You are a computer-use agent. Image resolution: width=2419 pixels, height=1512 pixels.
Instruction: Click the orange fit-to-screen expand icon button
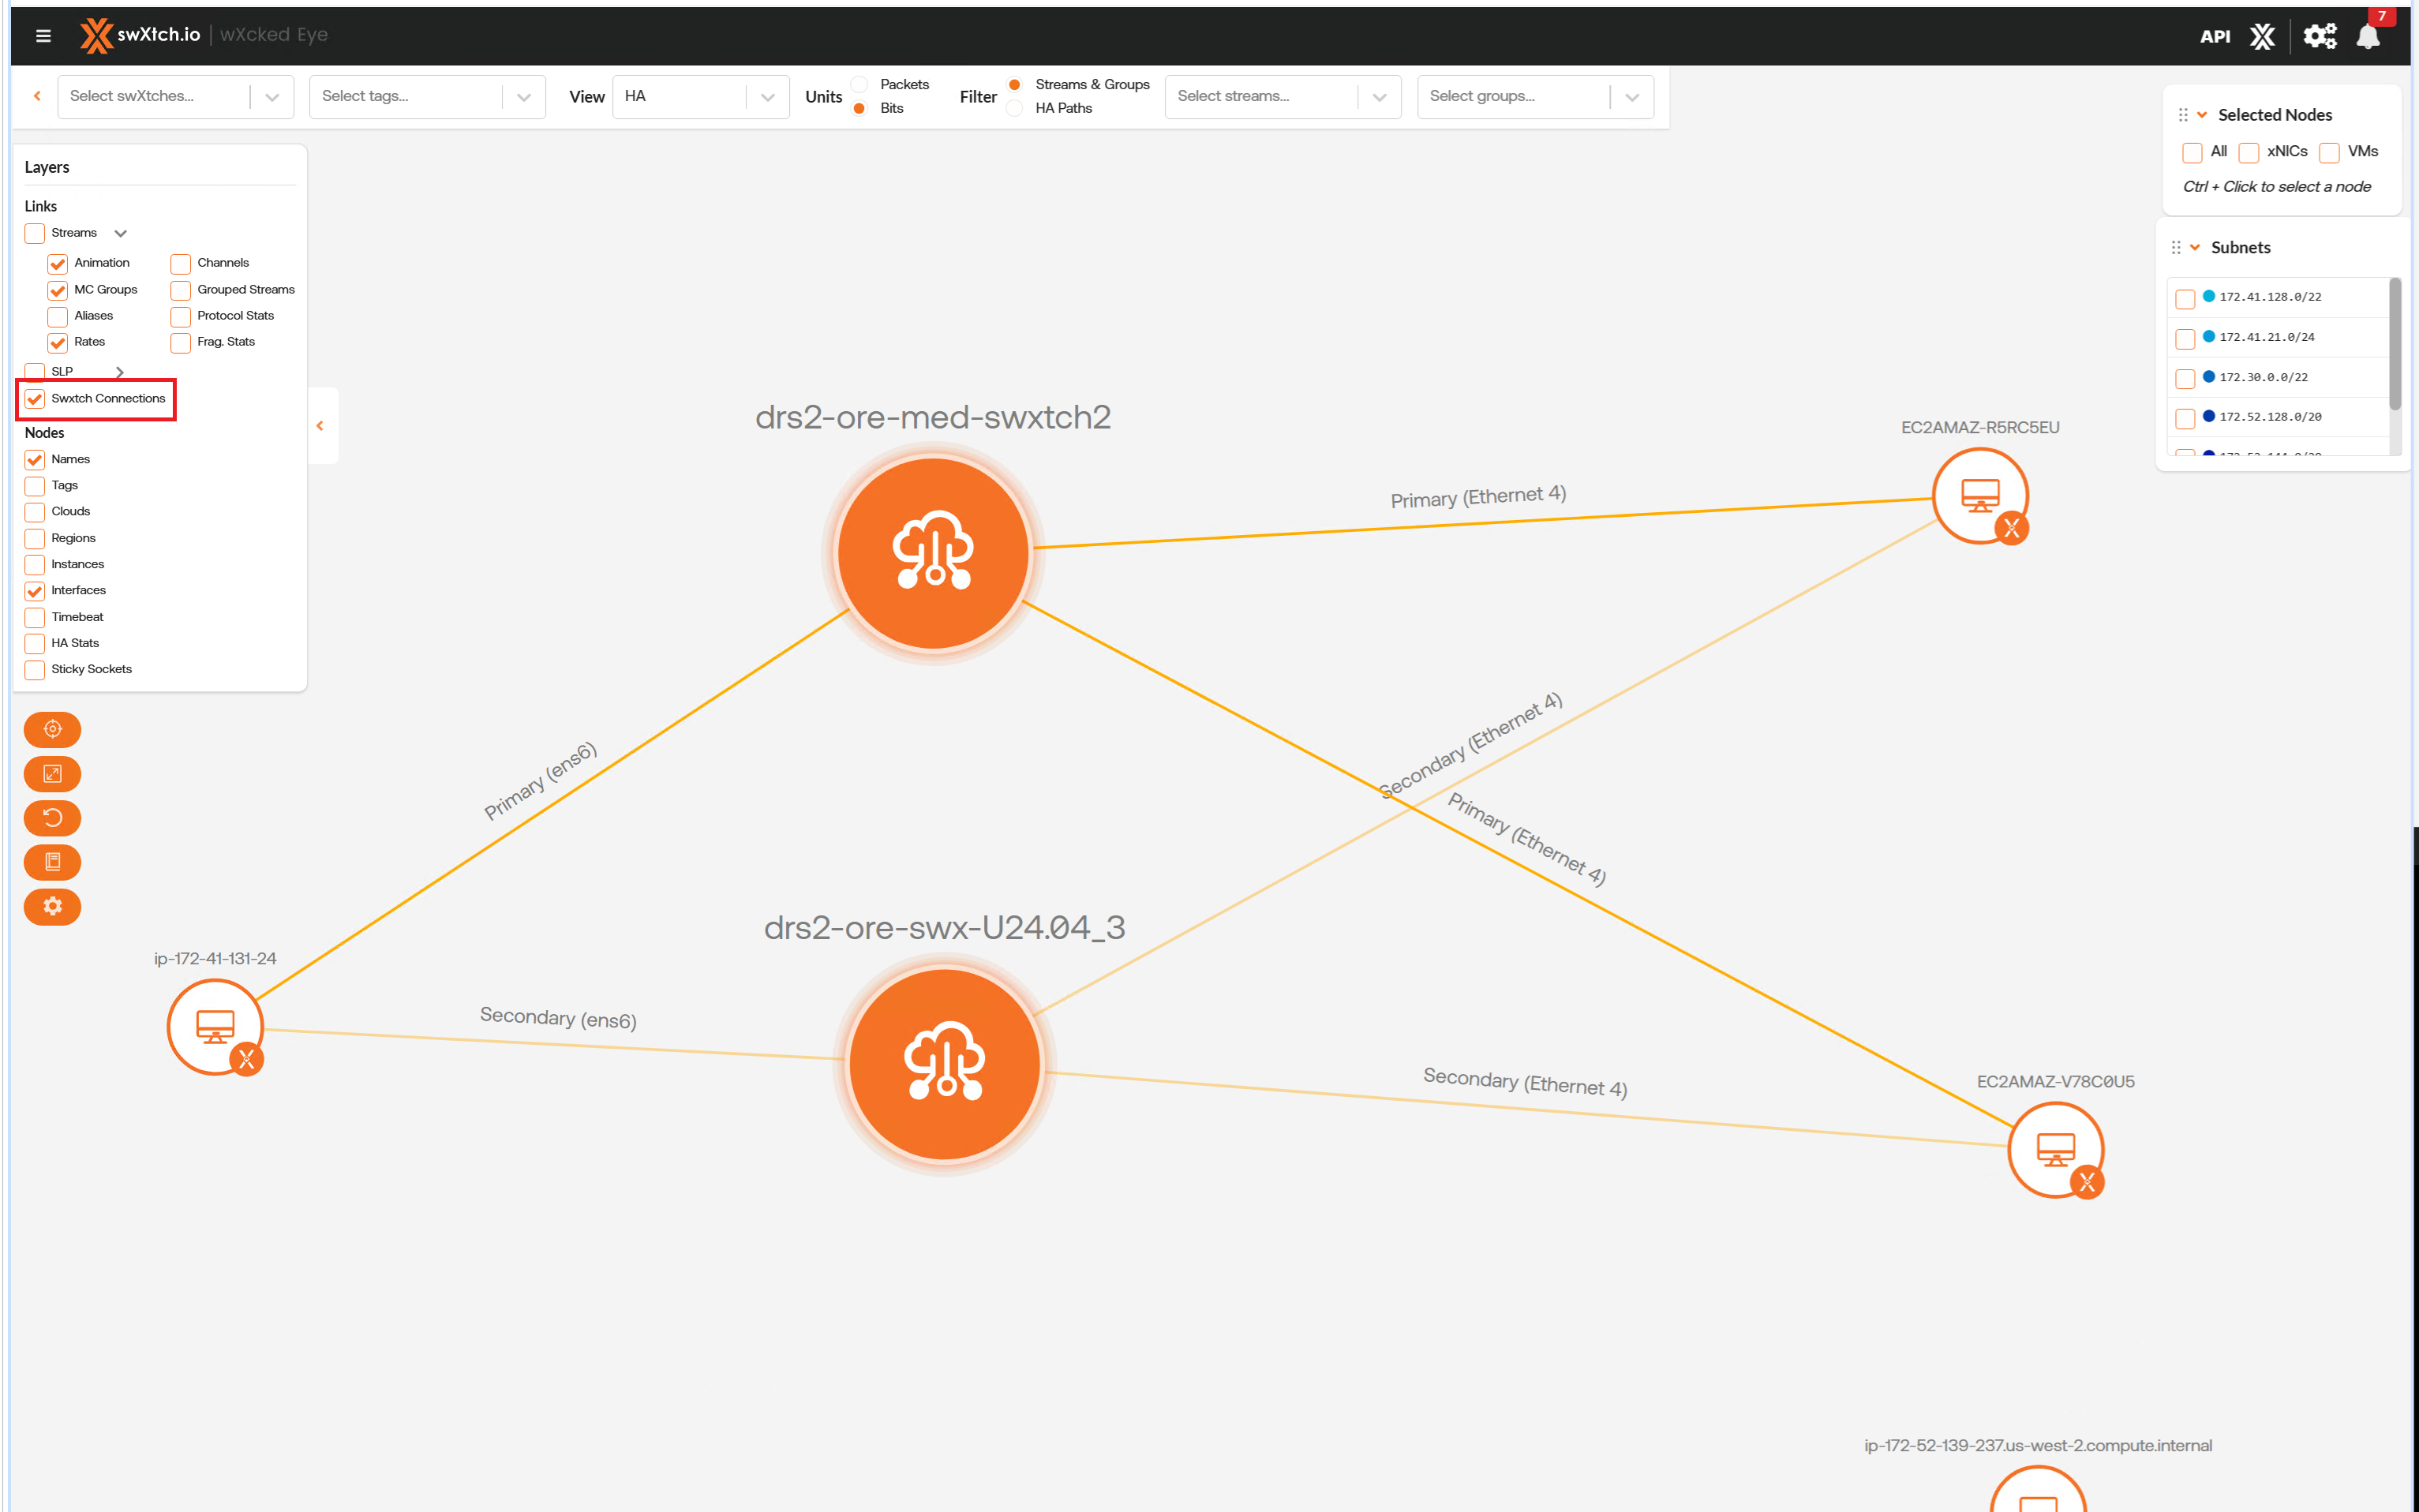coord(52,774)
